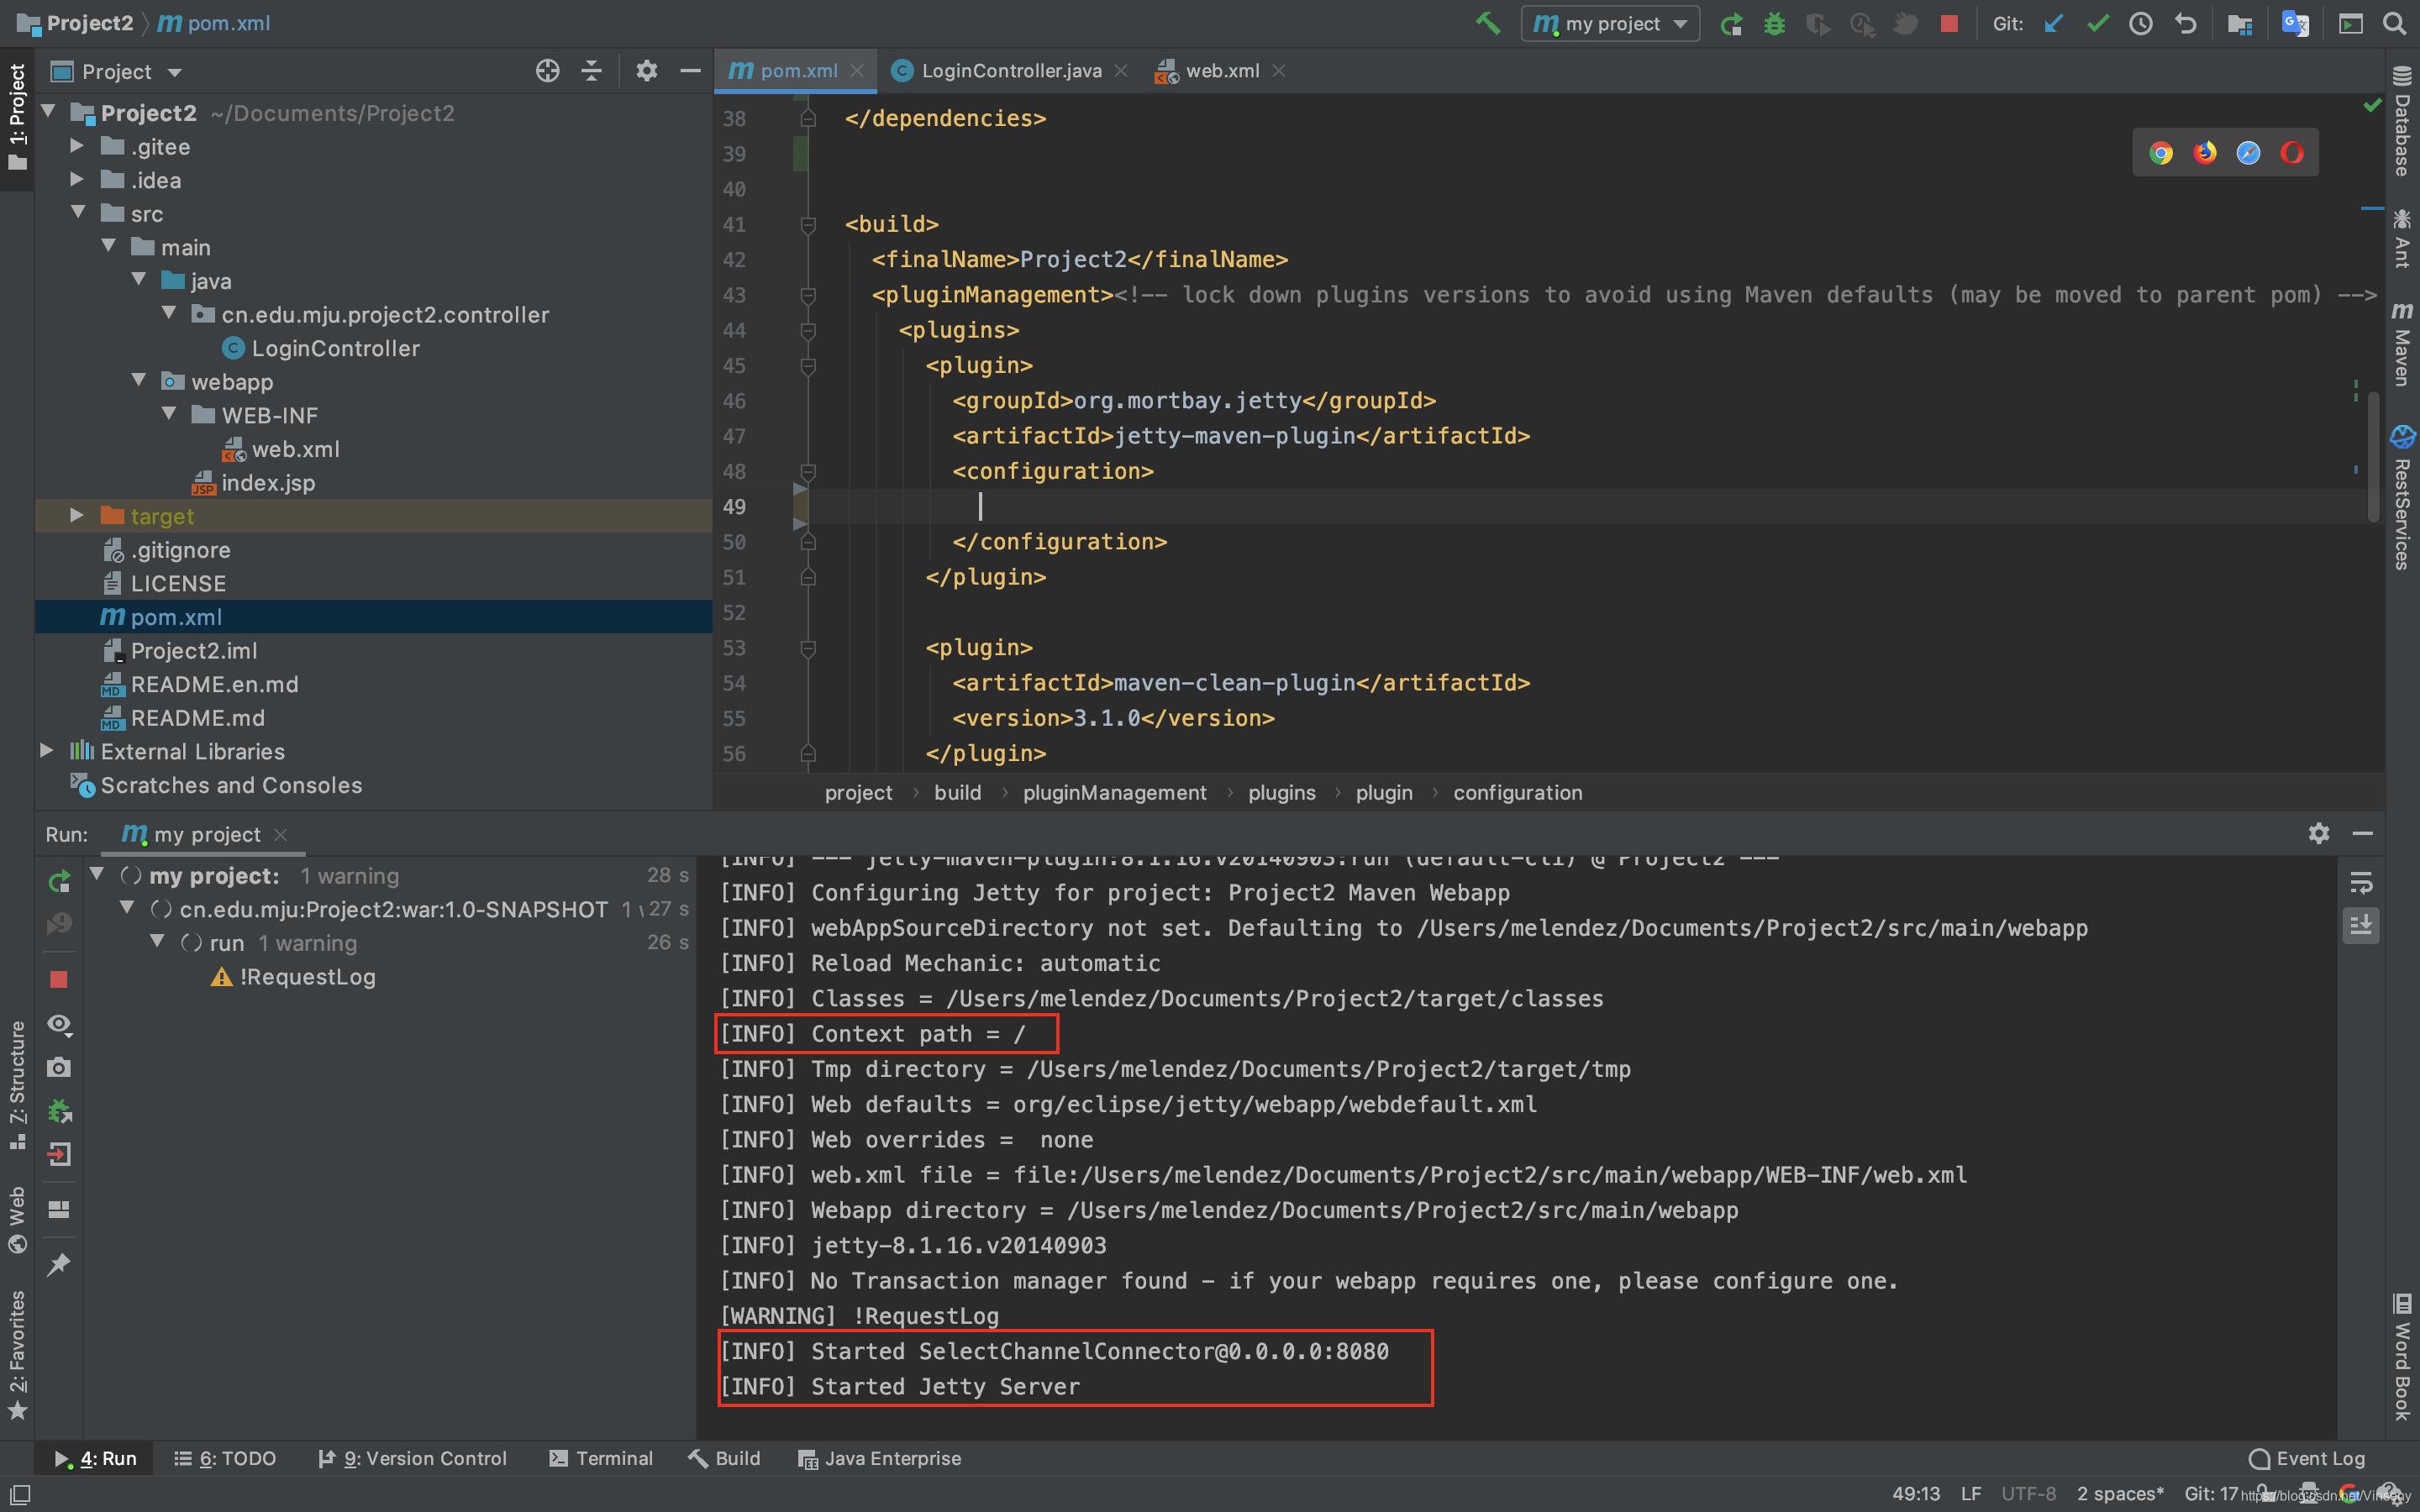Open the 6: TODO tool window
This screenshot has height=1512, width=2420.
(225, 1458)
